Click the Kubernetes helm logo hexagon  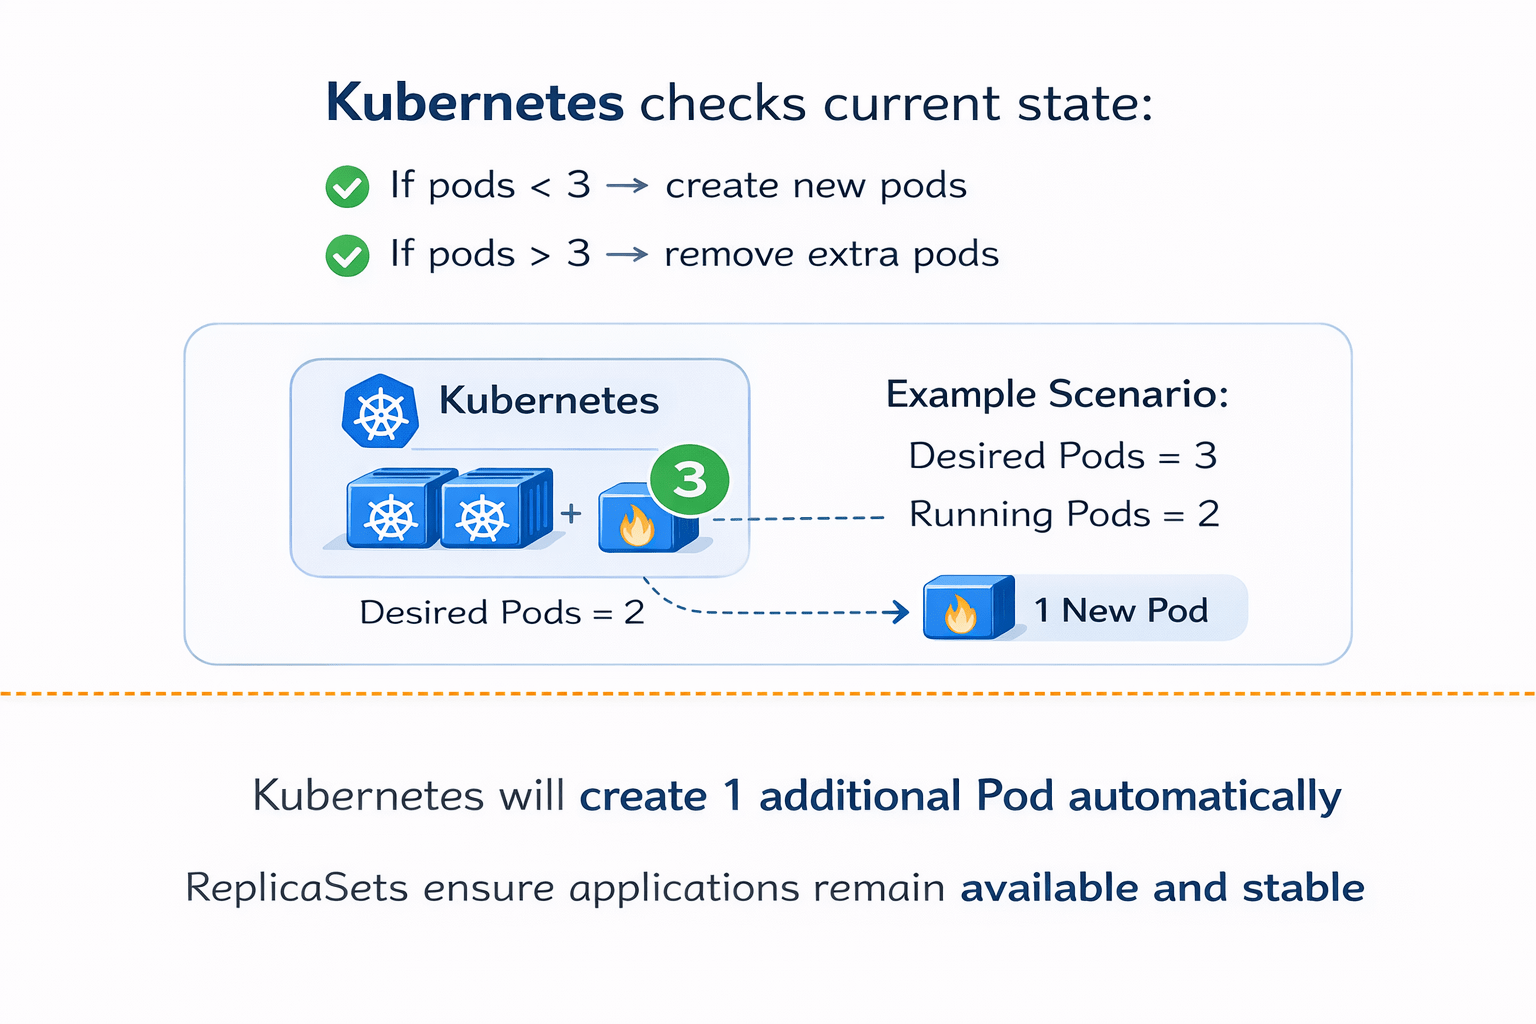point(380,411)
